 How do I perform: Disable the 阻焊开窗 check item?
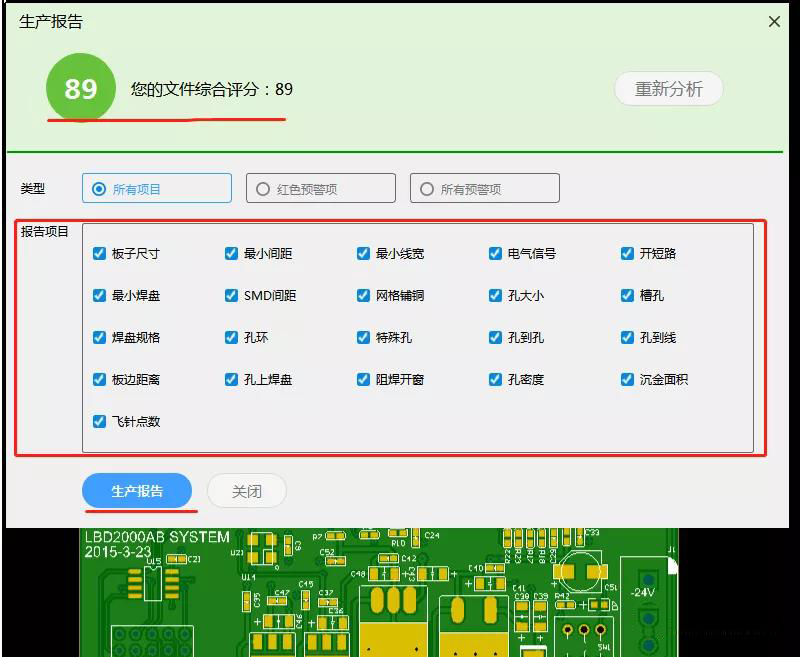362,380
